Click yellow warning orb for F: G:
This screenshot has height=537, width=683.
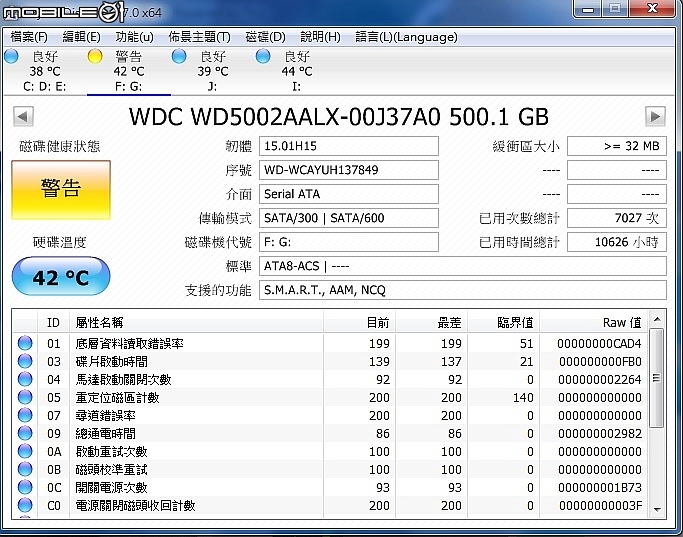[95, 57]
